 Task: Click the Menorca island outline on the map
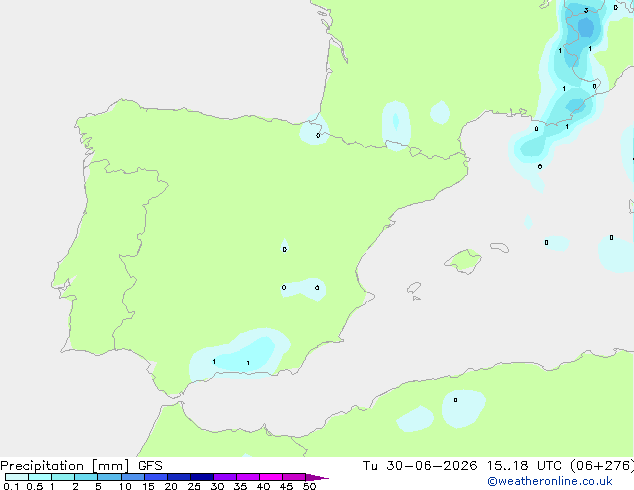click(x=500, y=247)
